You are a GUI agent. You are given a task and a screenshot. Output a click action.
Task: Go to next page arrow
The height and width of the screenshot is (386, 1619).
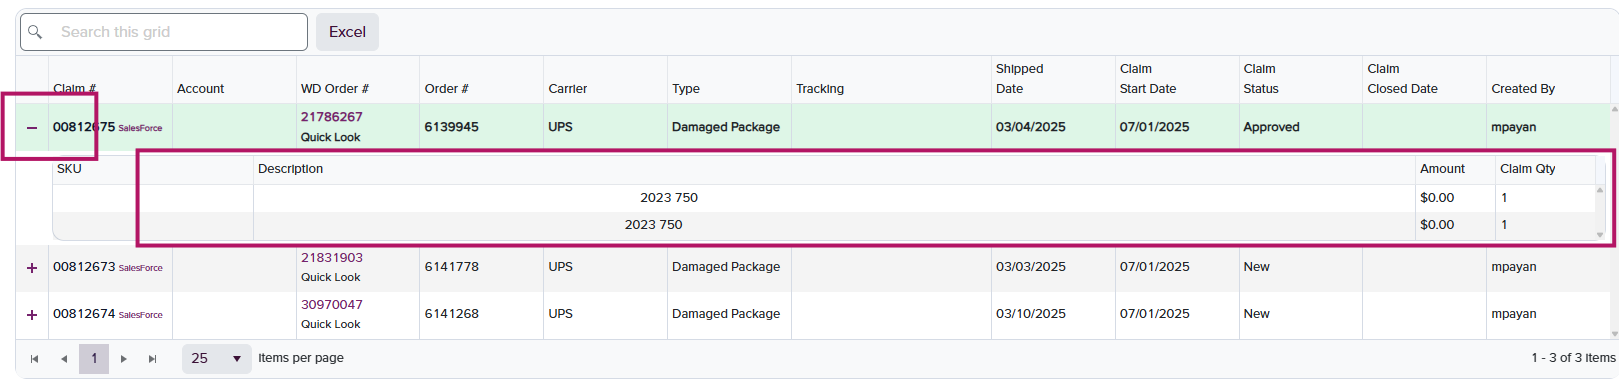pyautogui.click(x=123, y=359)
